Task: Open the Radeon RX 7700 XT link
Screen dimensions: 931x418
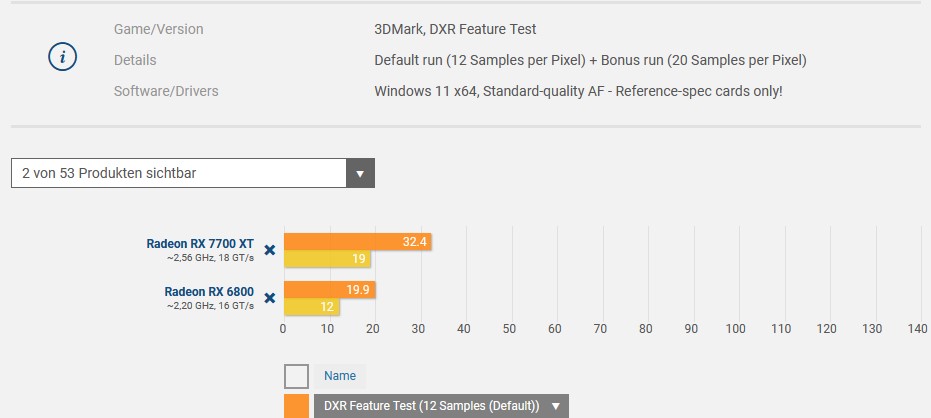Action: [x=200, y=243]
